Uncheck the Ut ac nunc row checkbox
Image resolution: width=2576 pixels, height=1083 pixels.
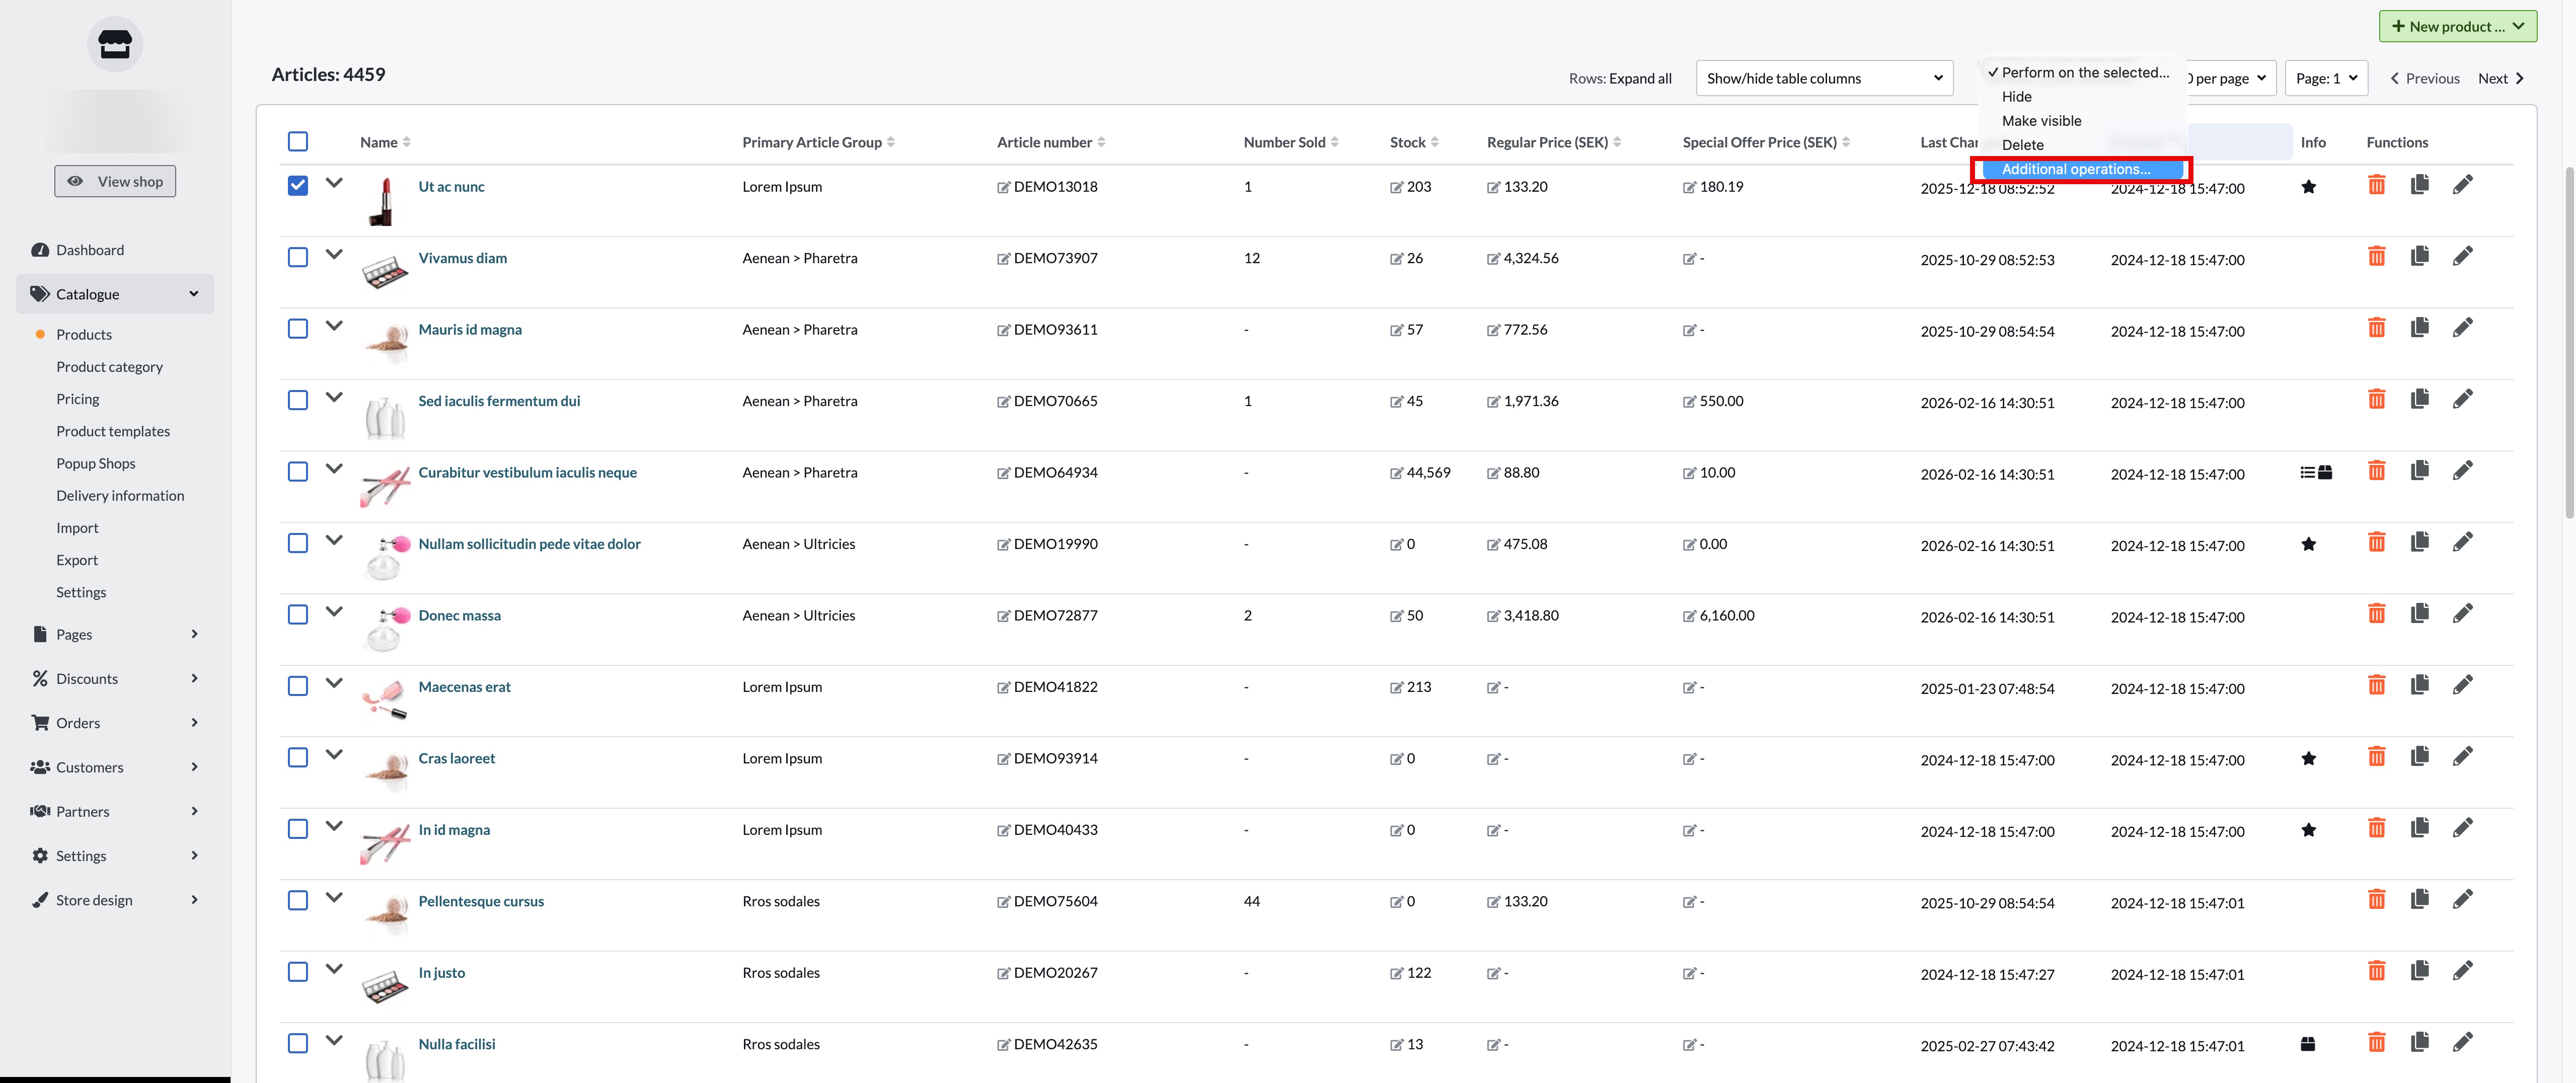(298, 186)
